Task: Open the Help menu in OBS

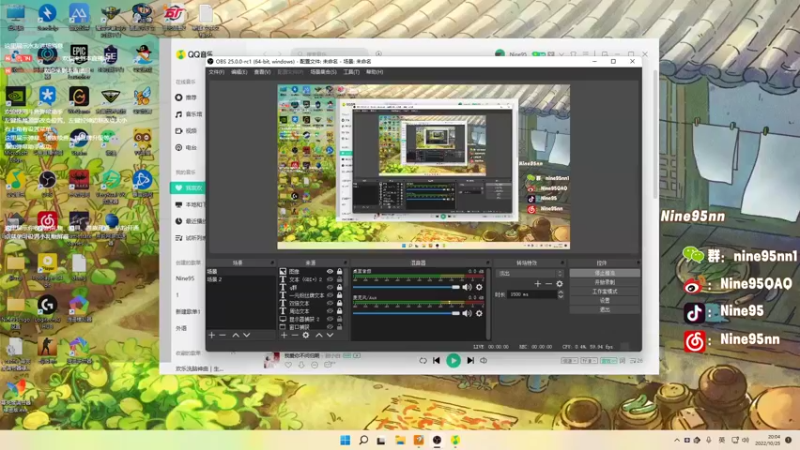Action: 374,72
